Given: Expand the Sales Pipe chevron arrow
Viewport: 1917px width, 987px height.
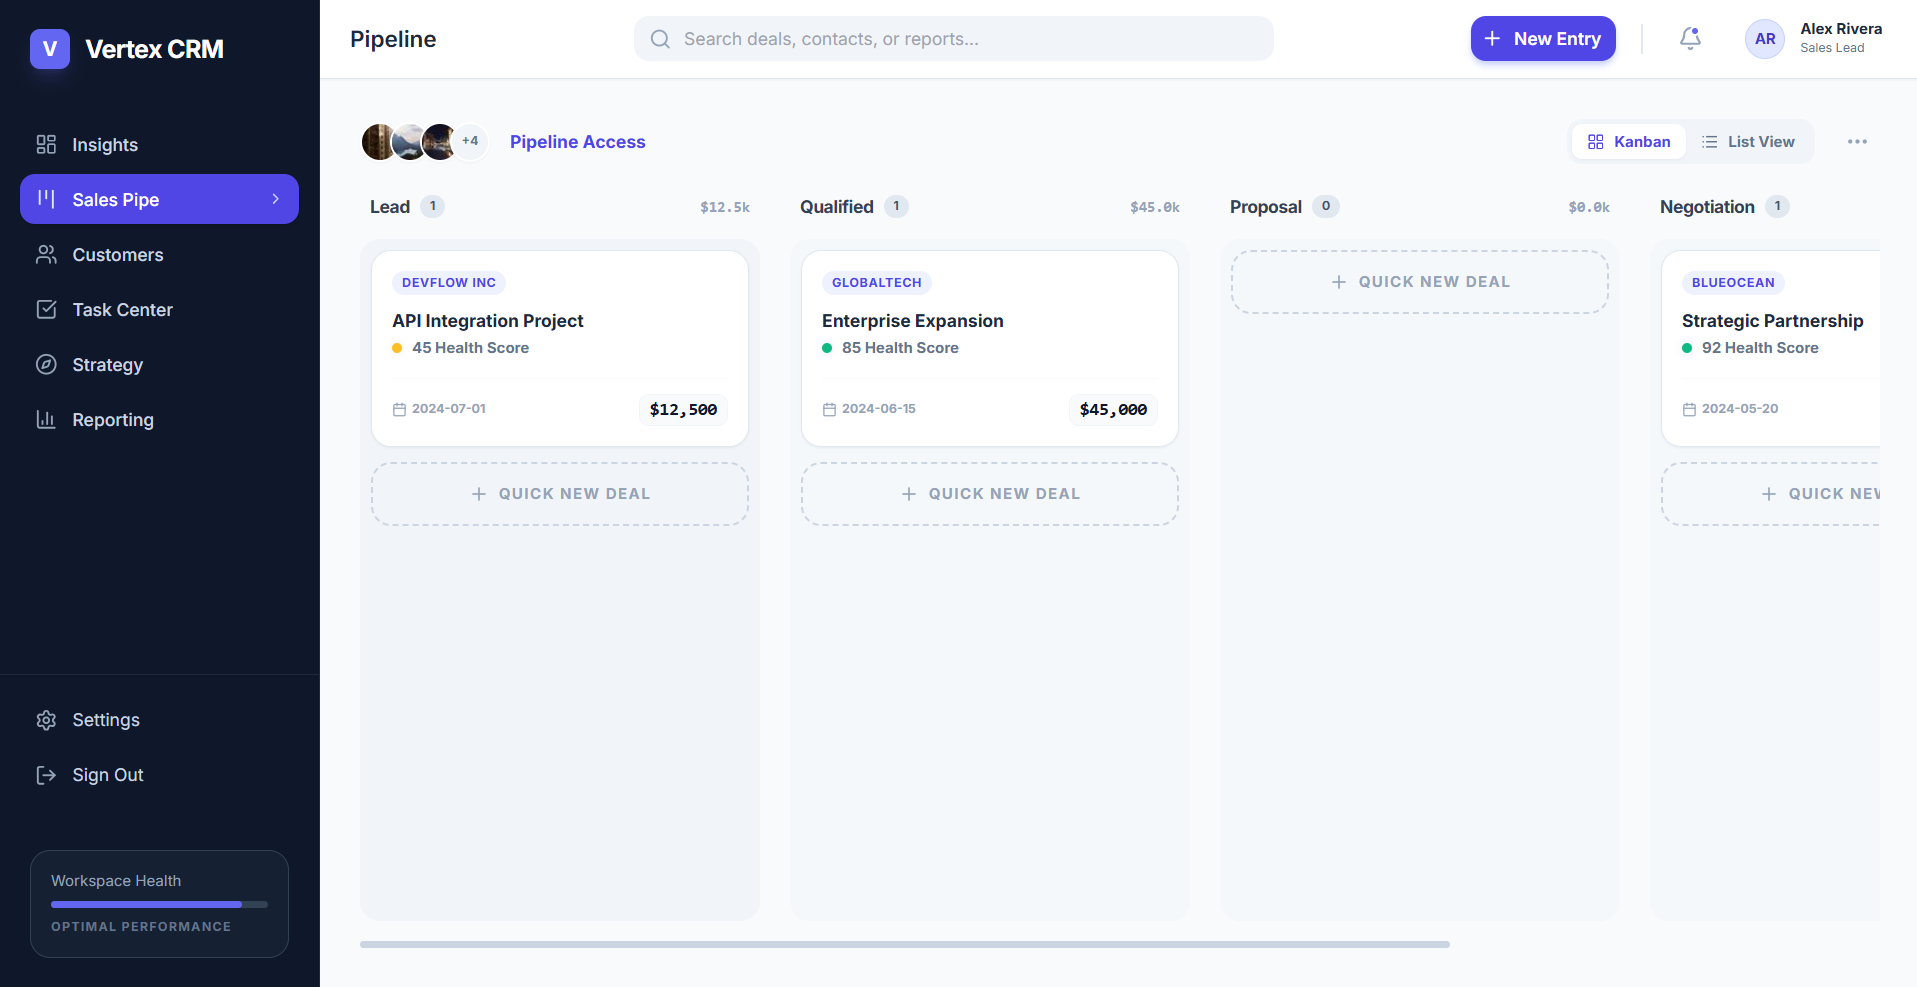Looking at the screenshot, I should click(276, 199).
